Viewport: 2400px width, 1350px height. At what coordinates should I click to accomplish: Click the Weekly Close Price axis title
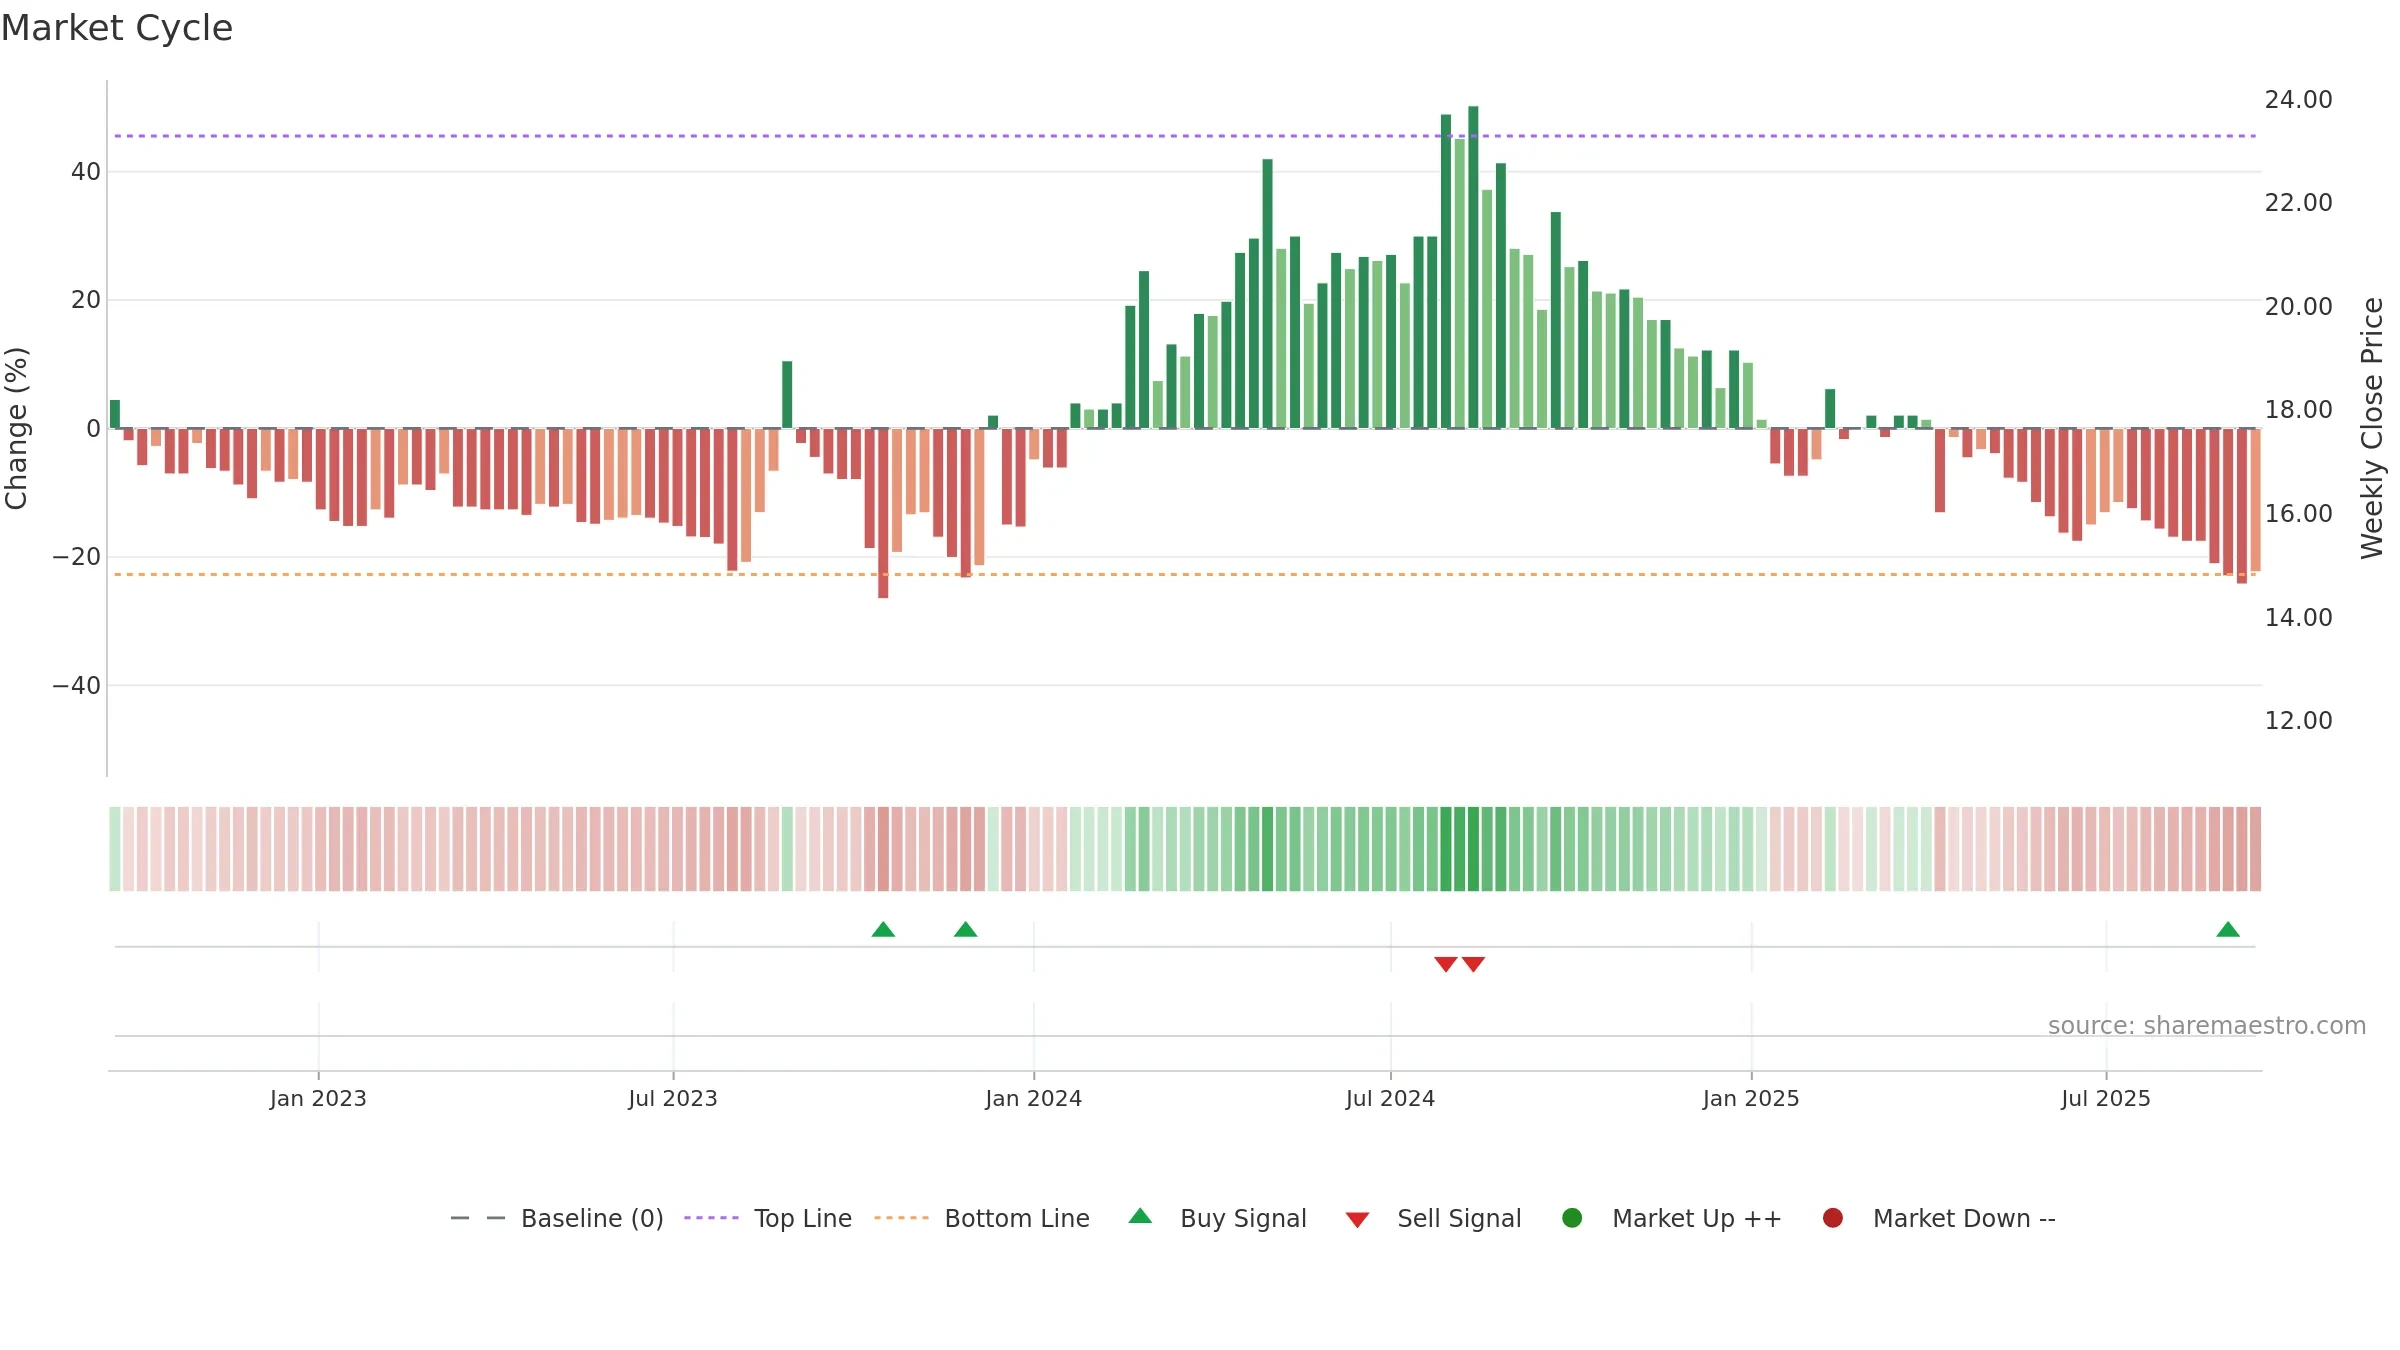pyautogui.click(x=2372, y=428)
